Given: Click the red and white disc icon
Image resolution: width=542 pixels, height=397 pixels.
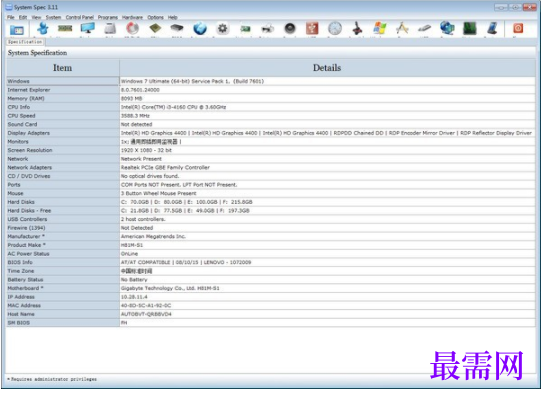Looking at the screenshot, I should click(x=132, y=28).
